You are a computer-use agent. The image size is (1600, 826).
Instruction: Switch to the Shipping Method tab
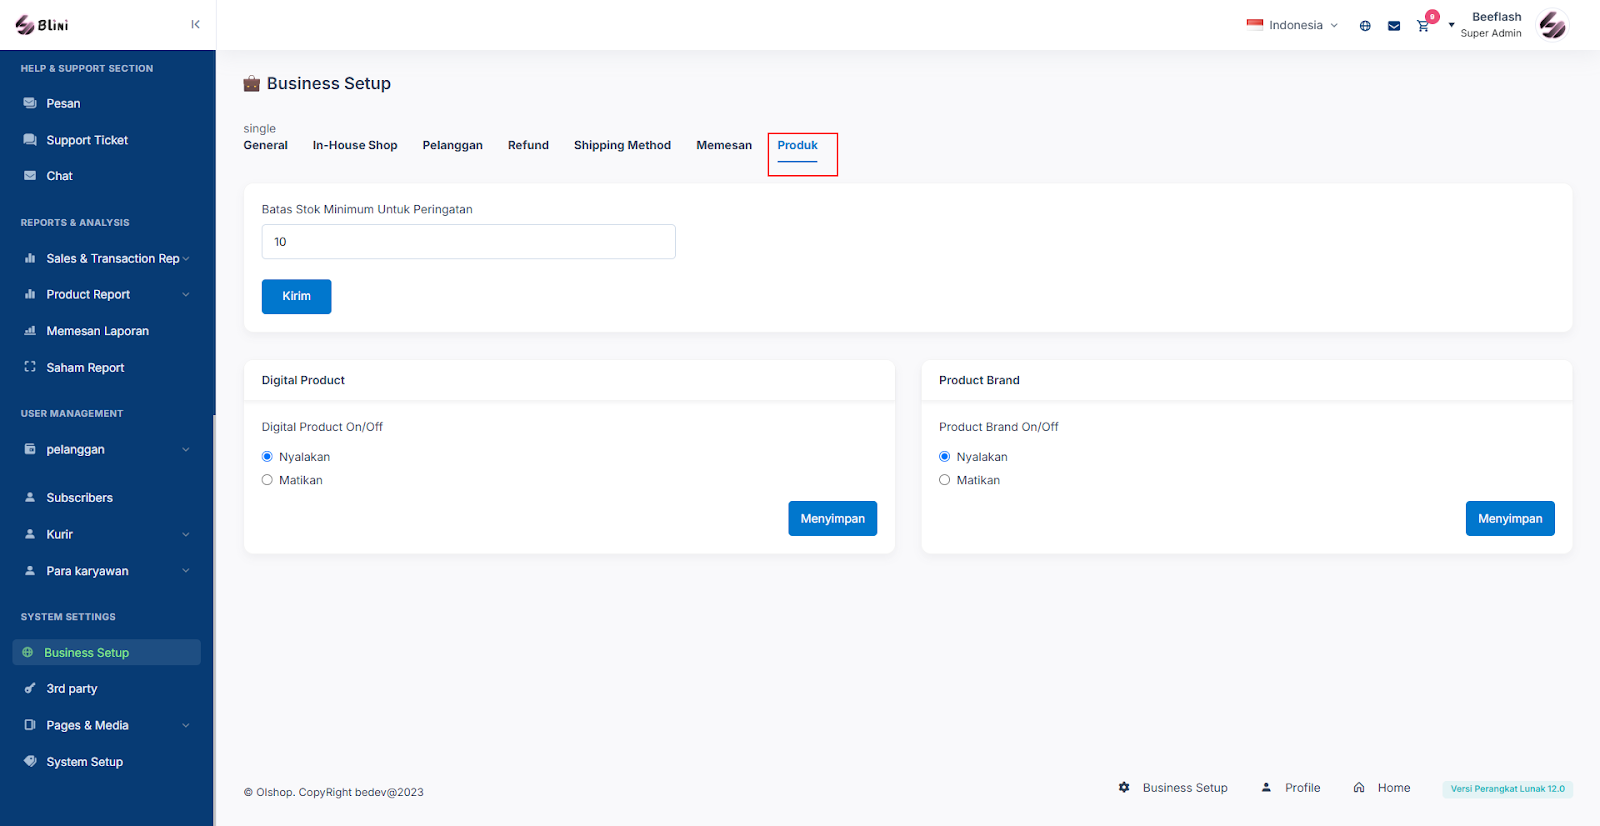[x=622, y=145]
